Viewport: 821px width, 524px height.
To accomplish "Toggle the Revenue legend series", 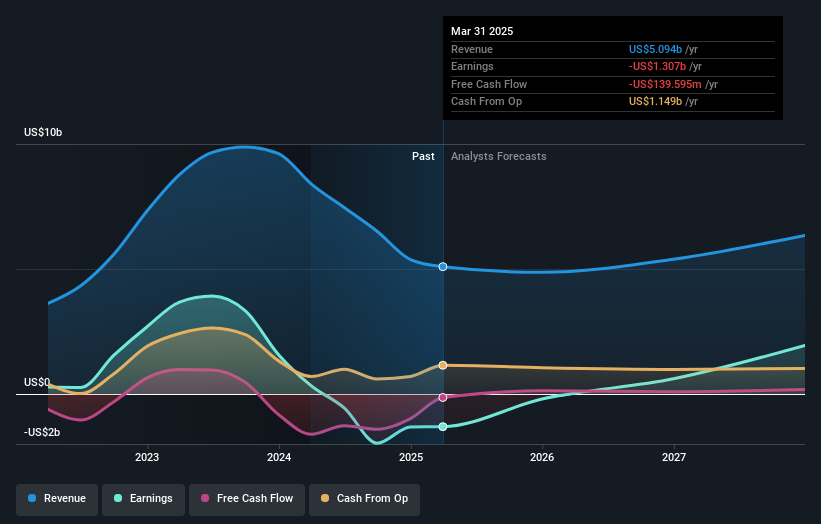I will tap(57, 499).
